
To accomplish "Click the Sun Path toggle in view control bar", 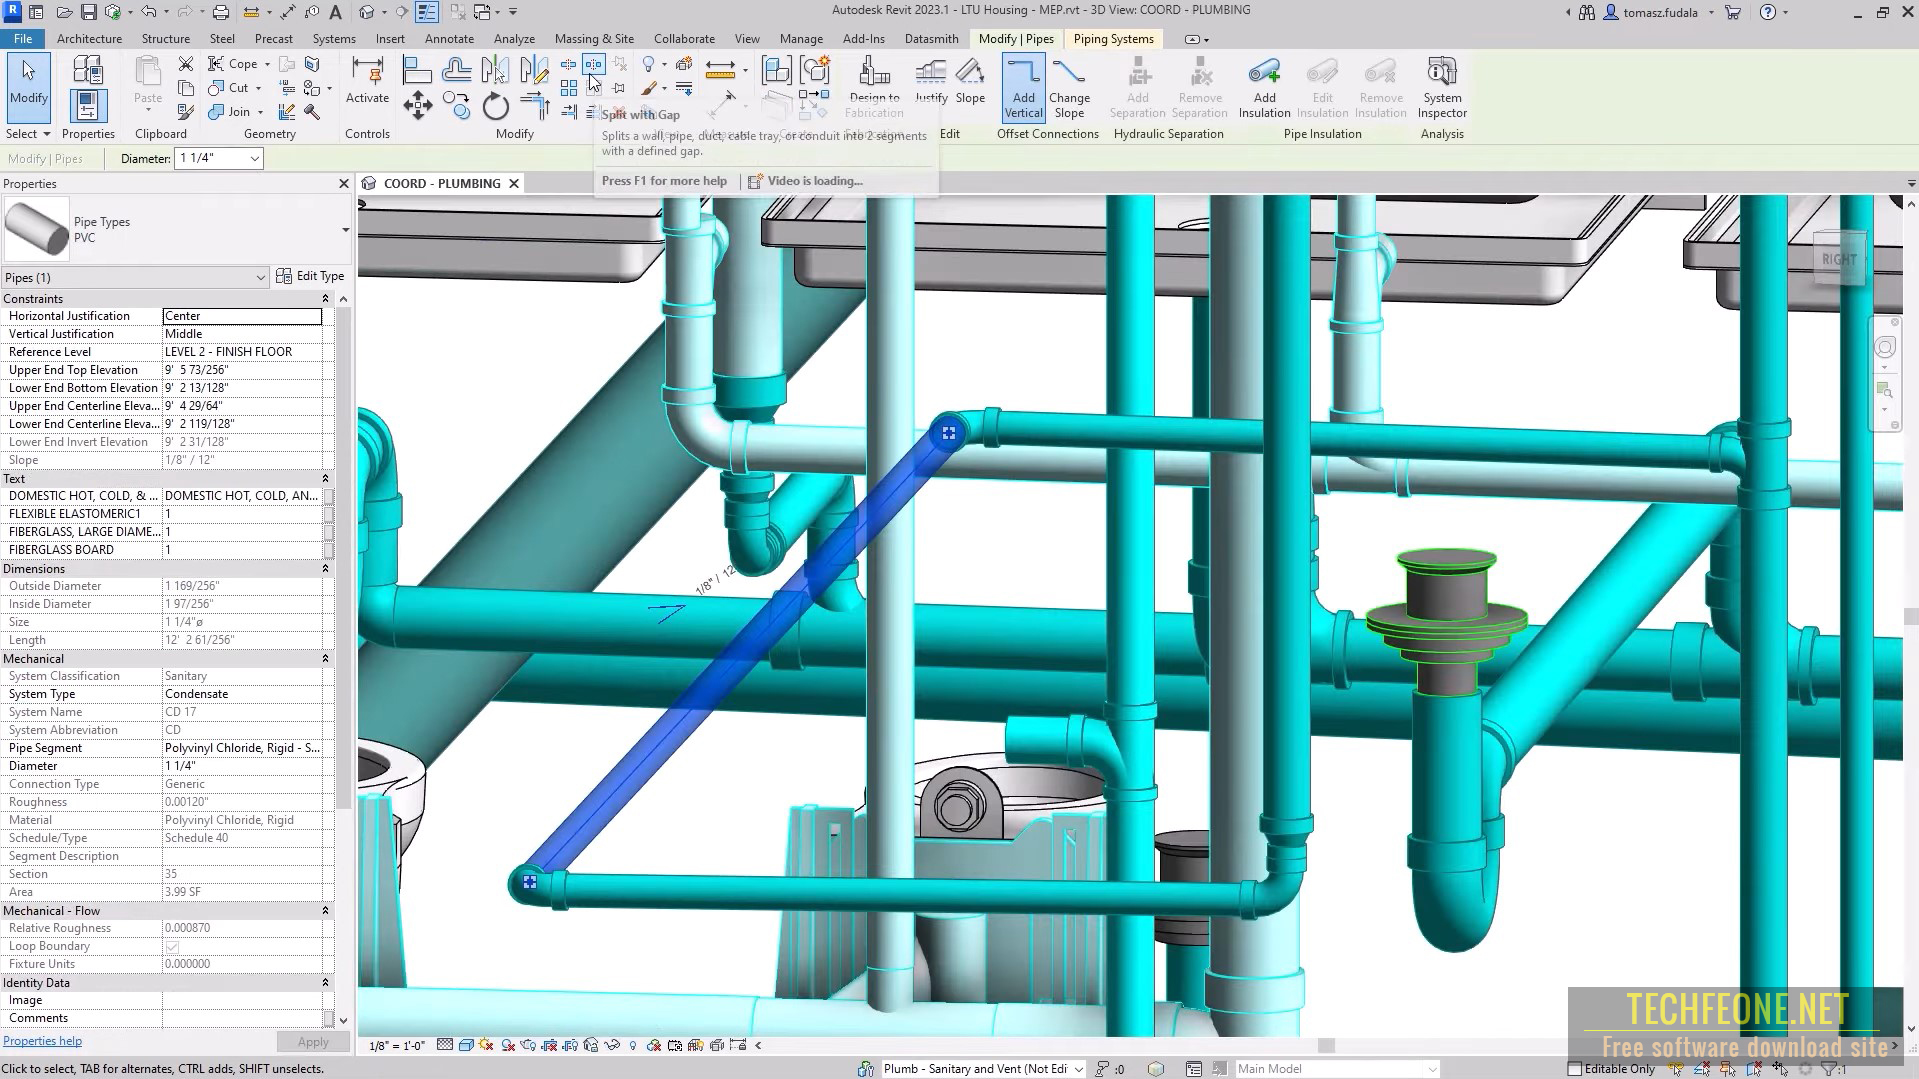I will [x=483, y=1045].
